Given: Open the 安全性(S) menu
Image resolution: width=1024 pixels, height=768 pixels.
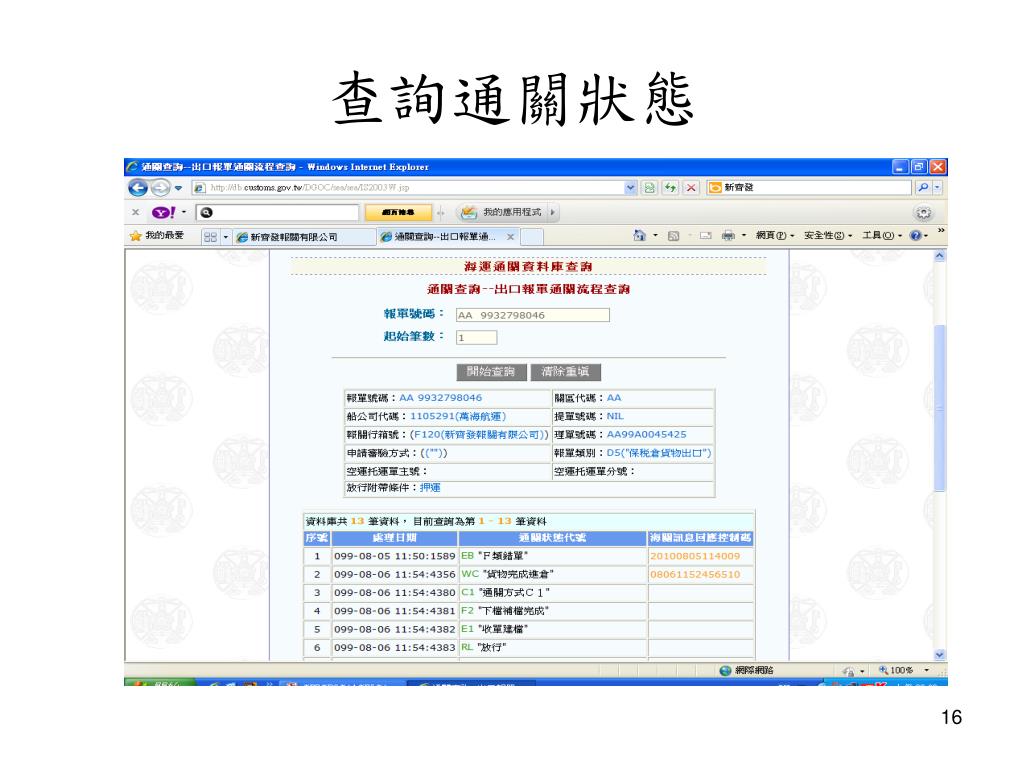Looking at the screenshot, I should coord(827,236).
